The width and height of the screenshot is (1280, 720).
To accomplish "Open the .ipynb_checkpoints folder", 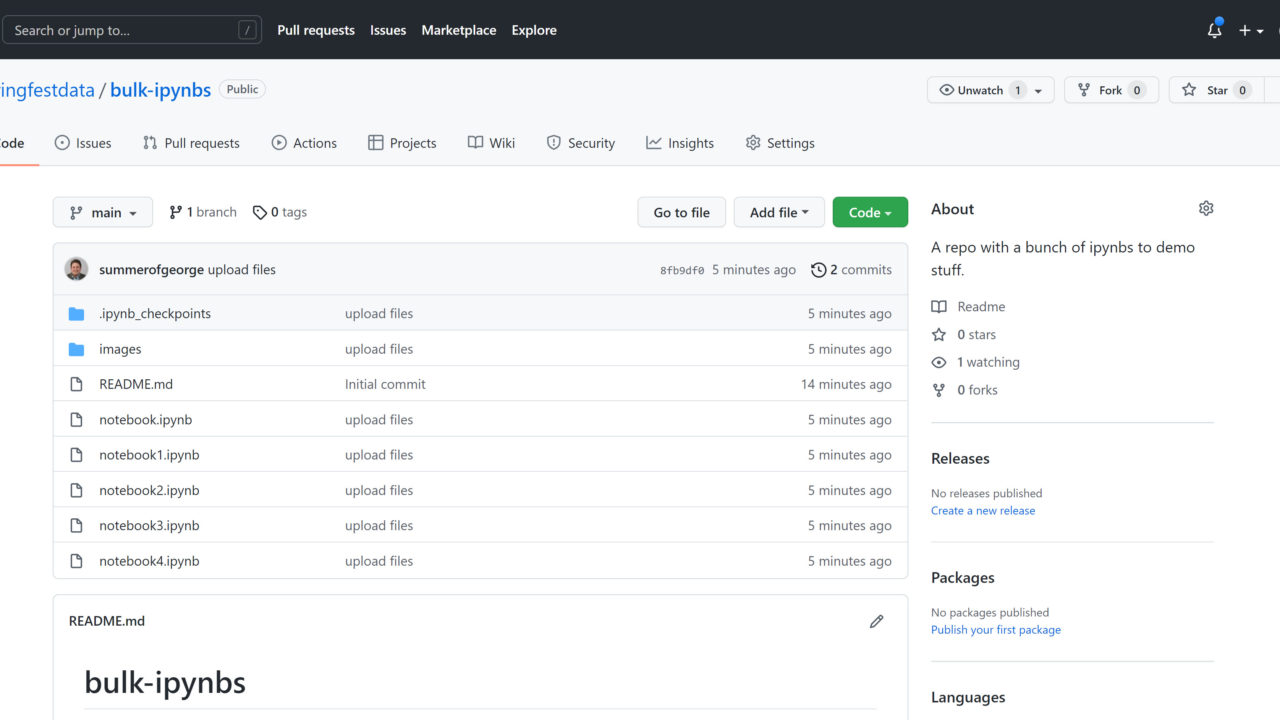I will [155, 314].
